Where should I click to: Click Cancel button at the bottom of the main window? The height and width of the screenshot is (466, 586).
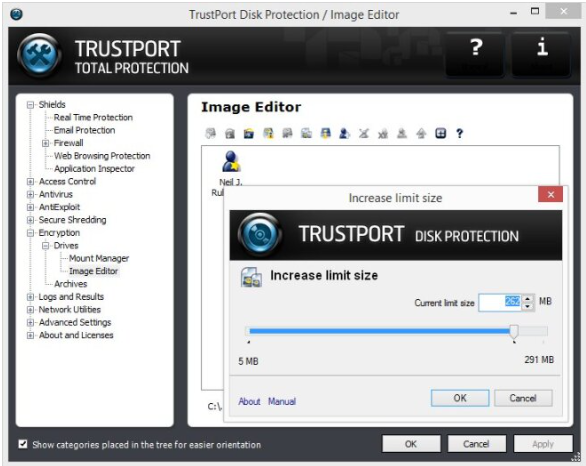tap(476, 444)
